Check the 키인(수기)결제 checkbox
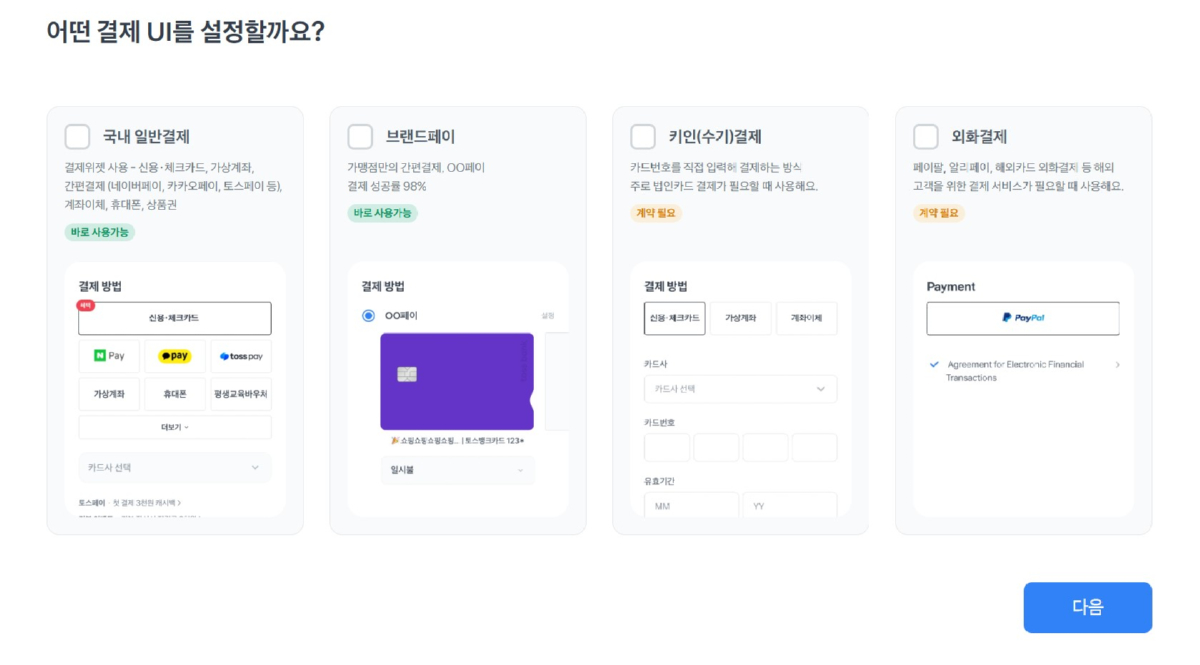The image size is (1200, 665). point(643,137)
